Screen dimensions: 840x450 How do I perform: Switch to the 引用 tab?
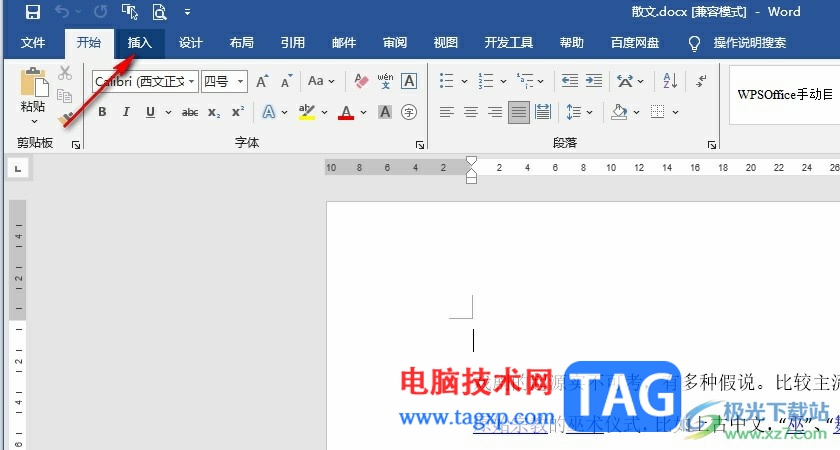(x=292, y=43)
